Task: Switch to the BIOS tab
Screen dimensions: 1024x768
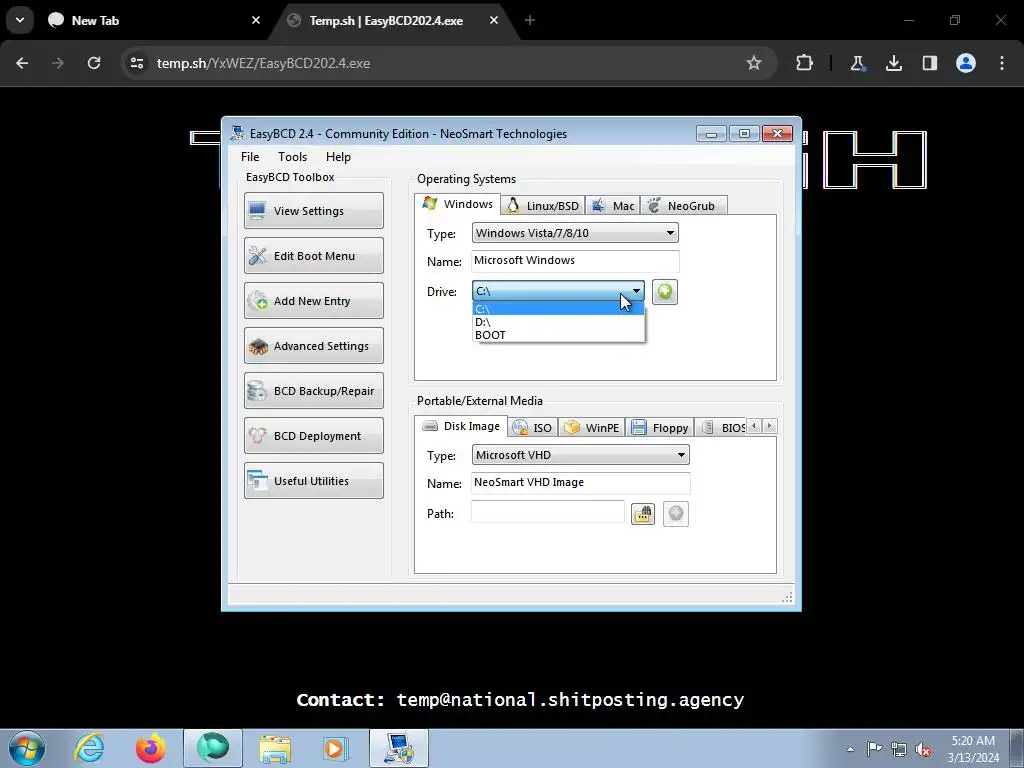Action: tap(722, 428)
